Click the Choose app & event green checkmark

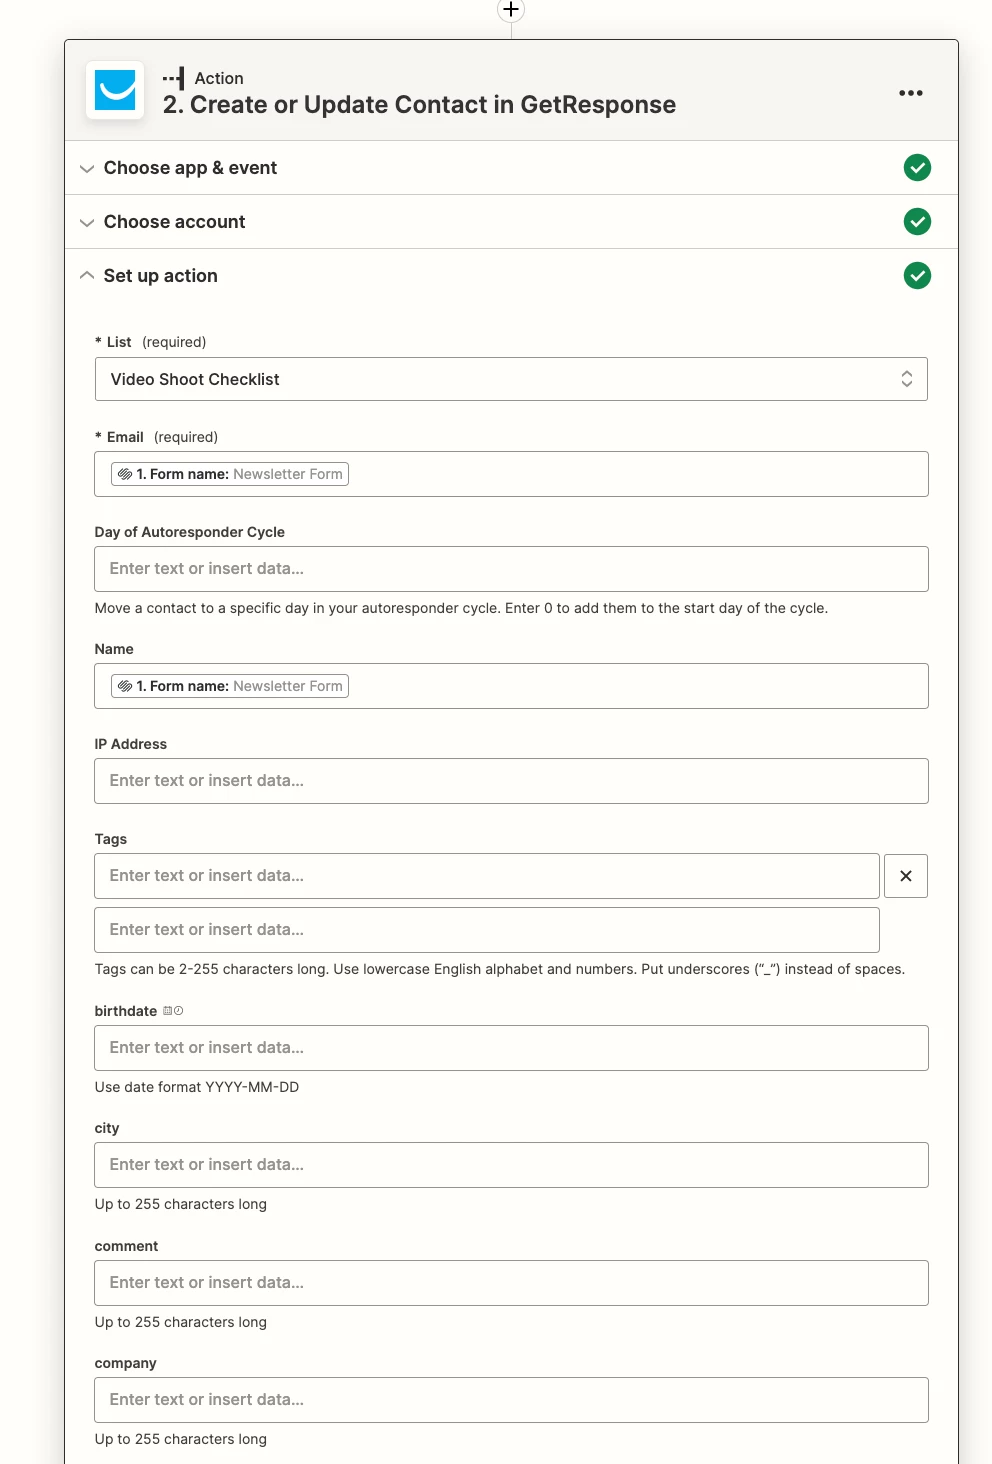(x=917, y=168)
